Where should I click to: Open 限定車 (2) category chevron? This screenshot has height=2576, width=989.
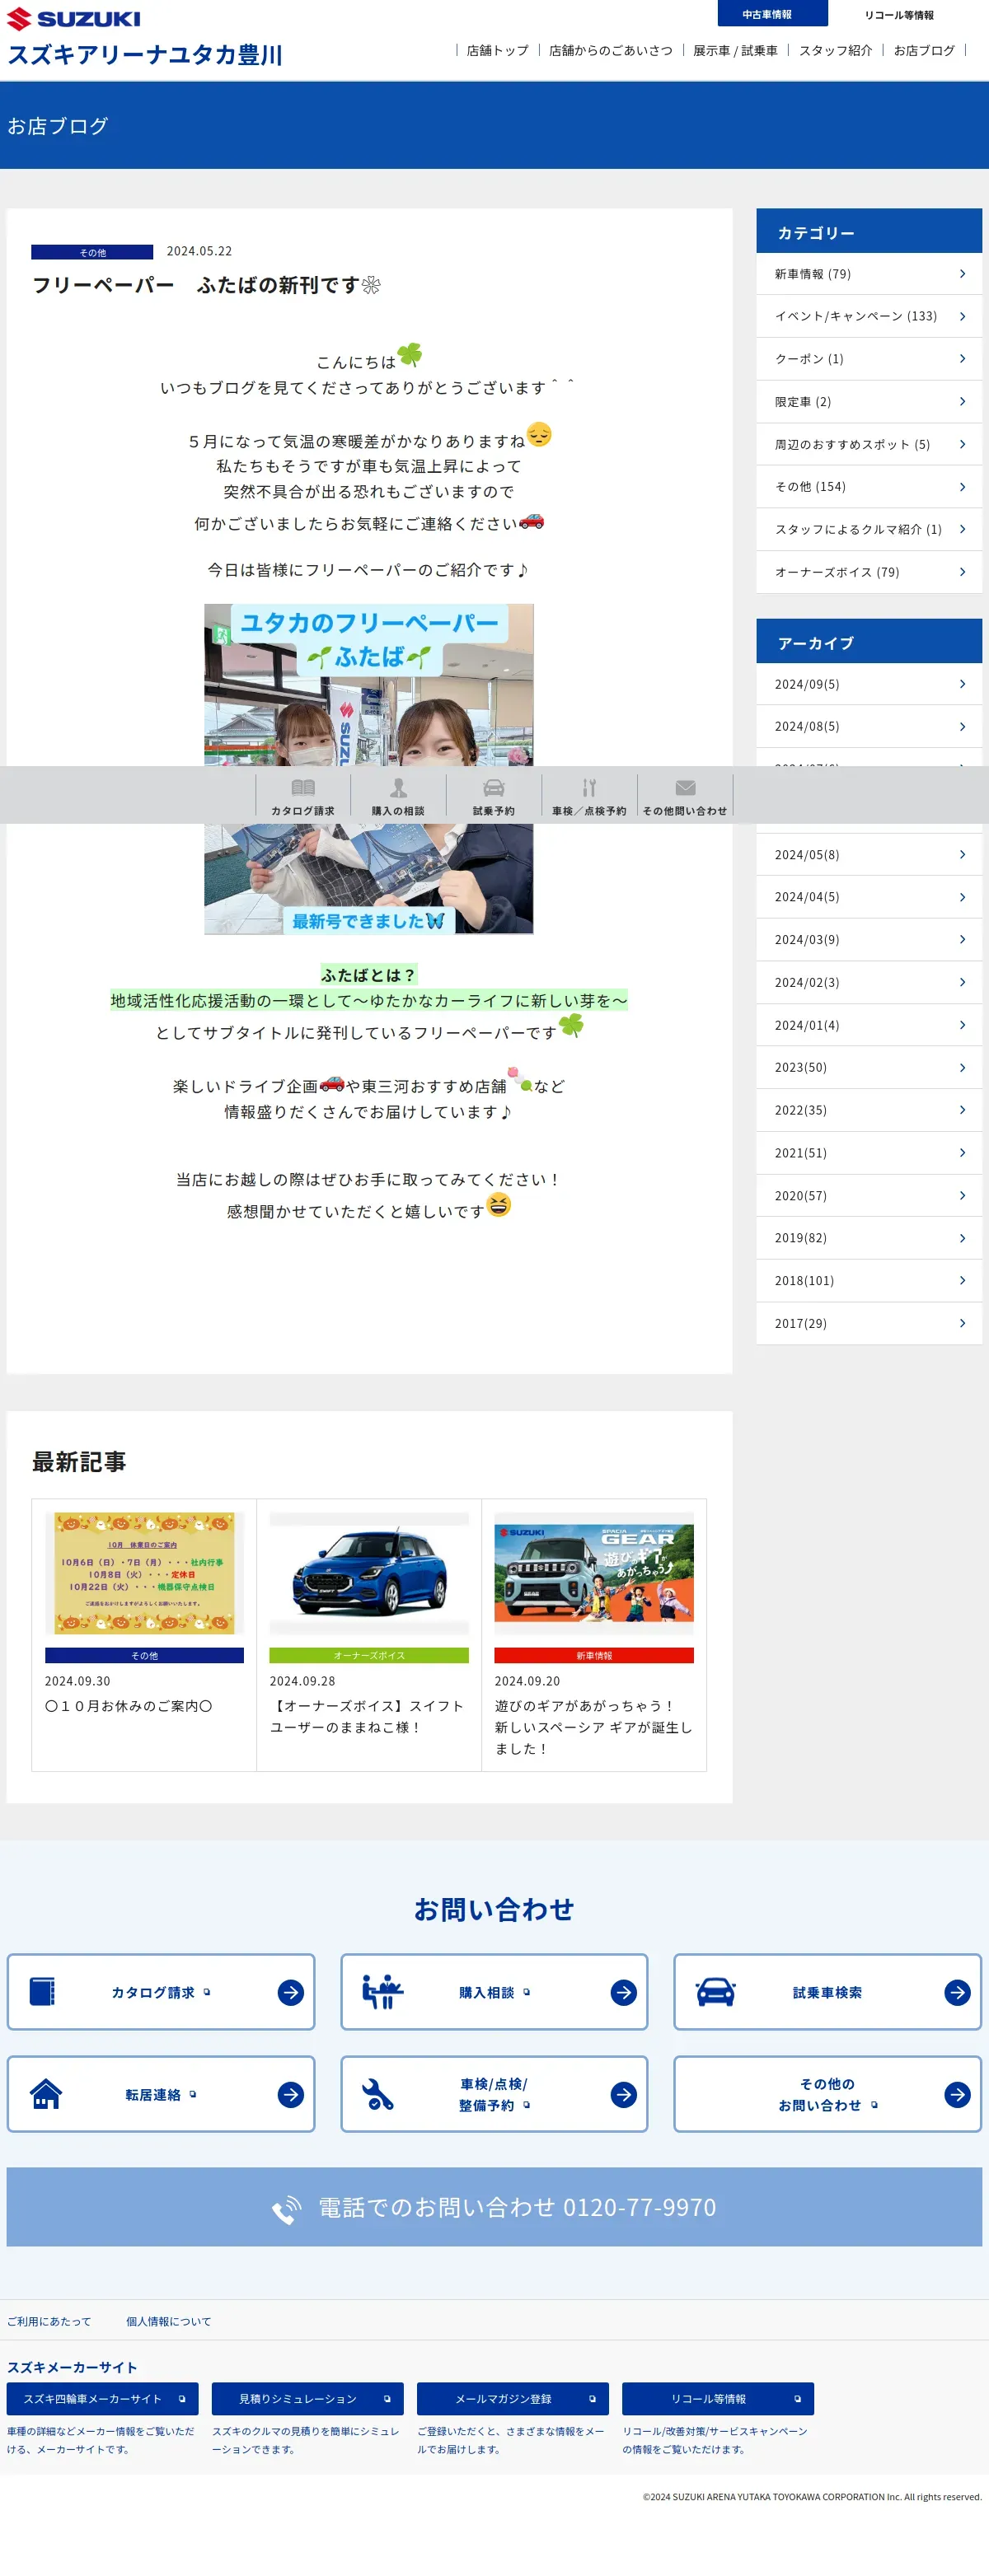pos(962,402)
